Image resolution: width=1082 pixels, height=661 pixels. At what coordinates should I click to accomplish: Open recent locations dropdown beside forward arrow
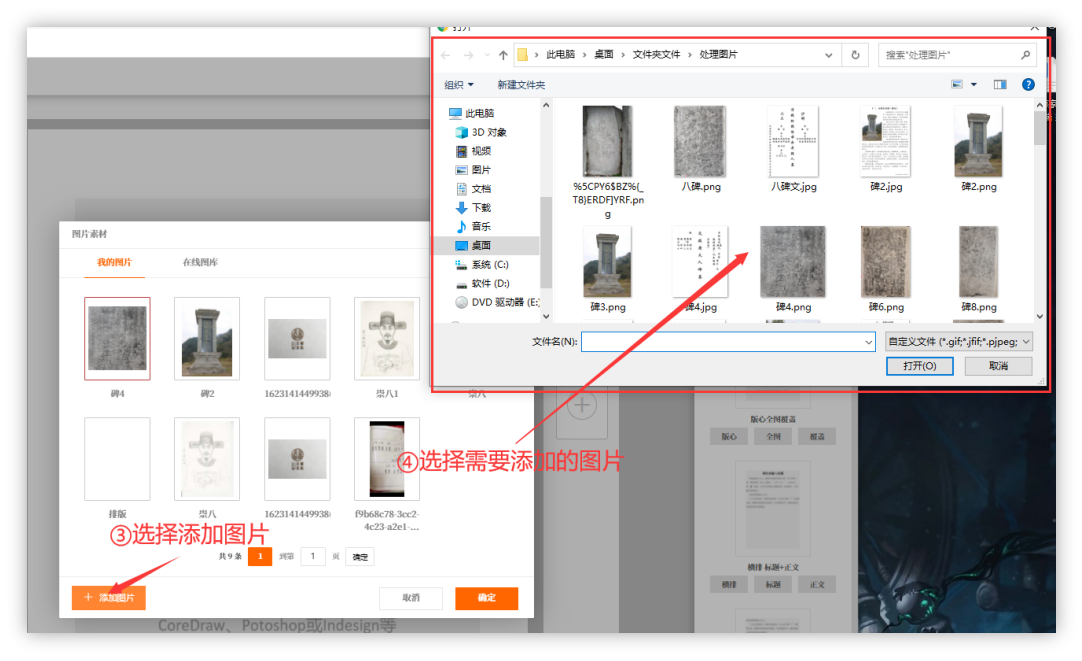pos(486,55)
